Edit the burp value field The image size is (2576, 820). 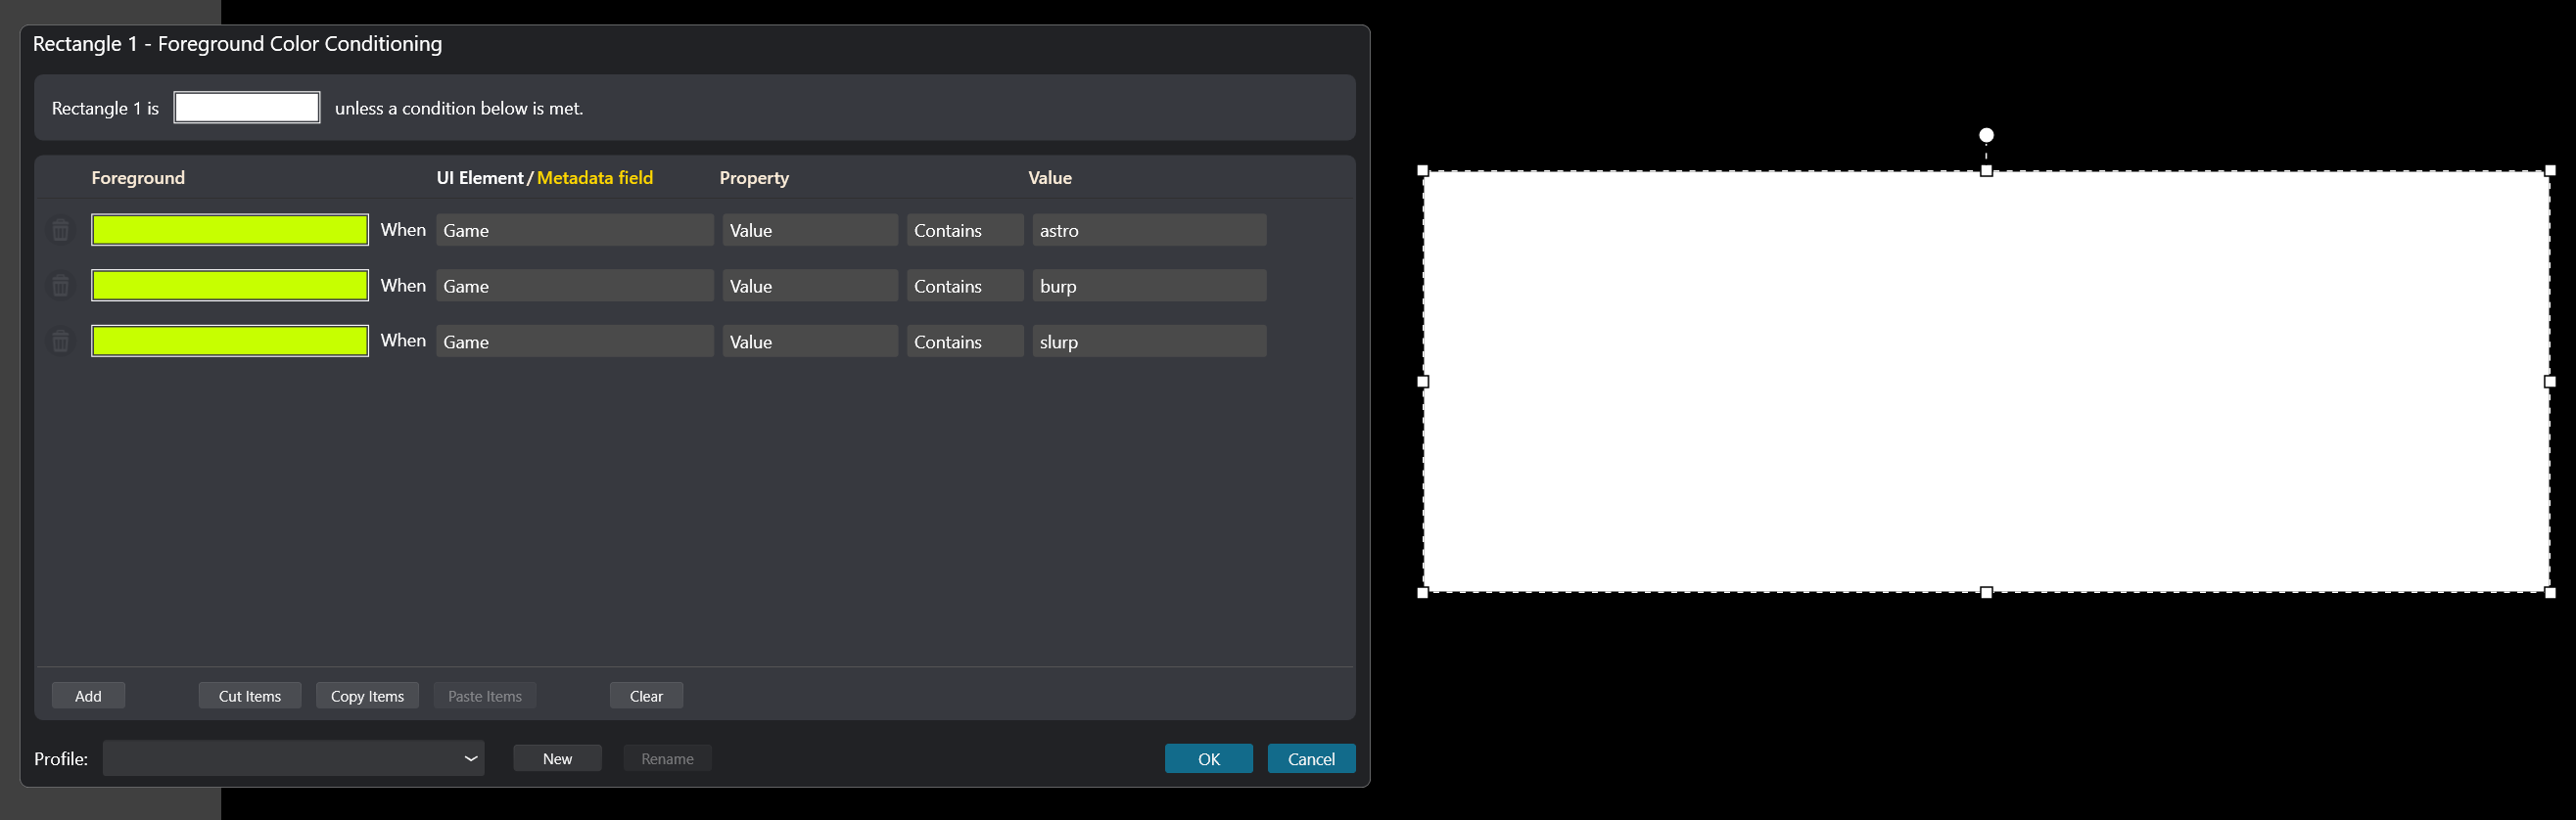[x=1150, y=286]
